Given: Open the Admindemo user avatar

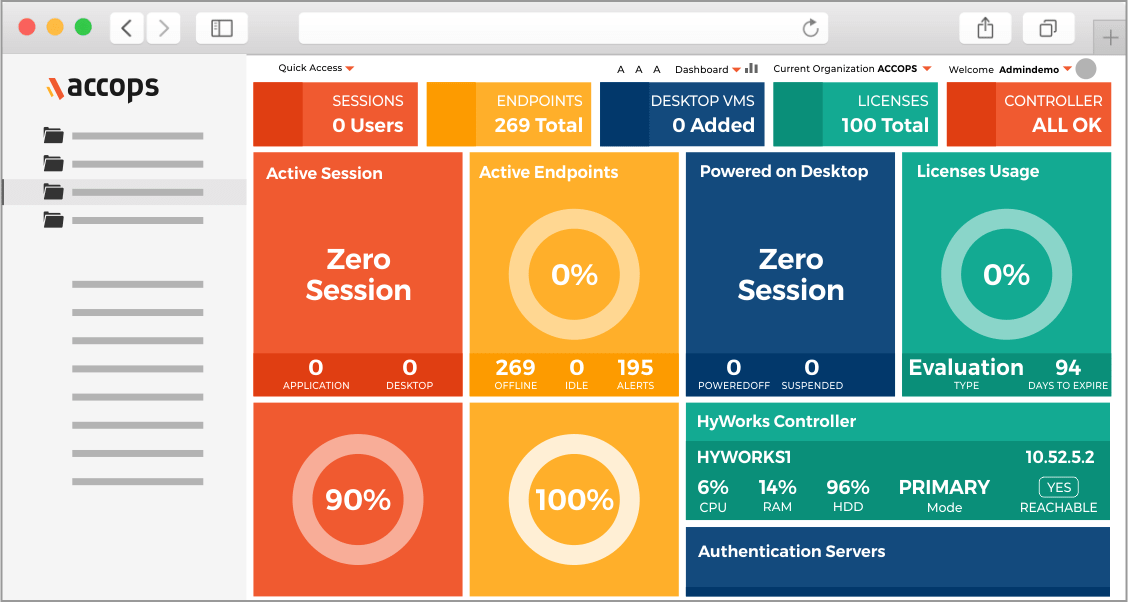Looking at the screenshot, I should (1085, 68).
